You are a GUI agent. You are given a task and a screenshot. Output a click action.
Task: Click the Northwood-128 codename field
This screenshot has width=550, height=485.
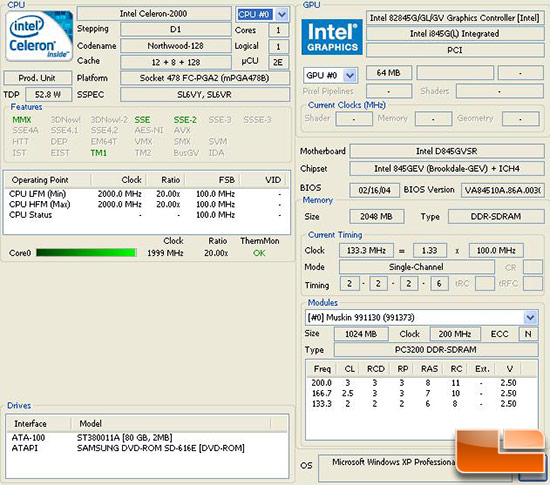coord(175,46)
